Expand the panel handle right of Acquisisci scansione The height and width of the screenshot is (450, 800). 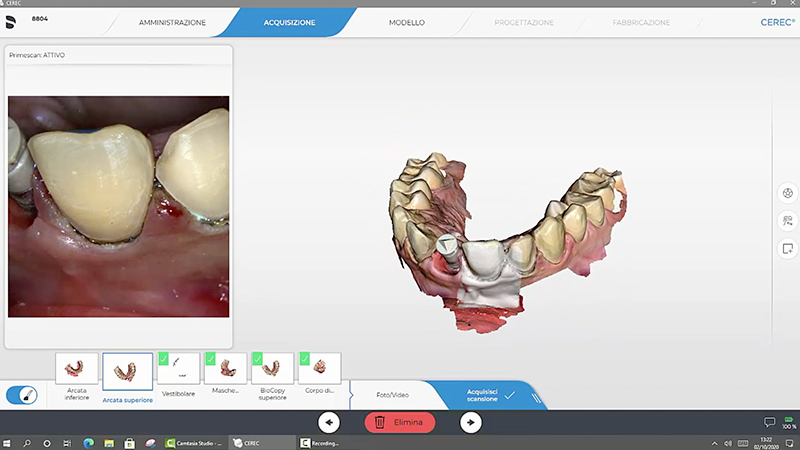[x=536, y=396]
